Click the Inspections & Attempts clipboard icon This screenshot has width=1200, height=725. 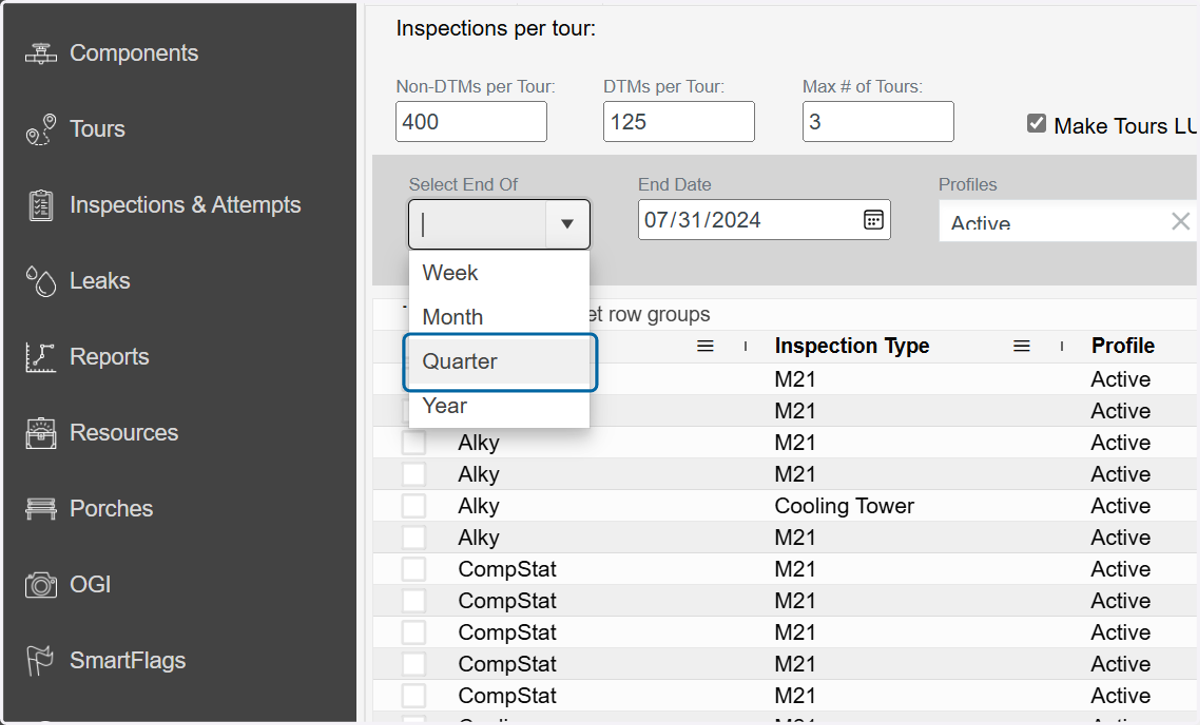click(x=40, y=205)
